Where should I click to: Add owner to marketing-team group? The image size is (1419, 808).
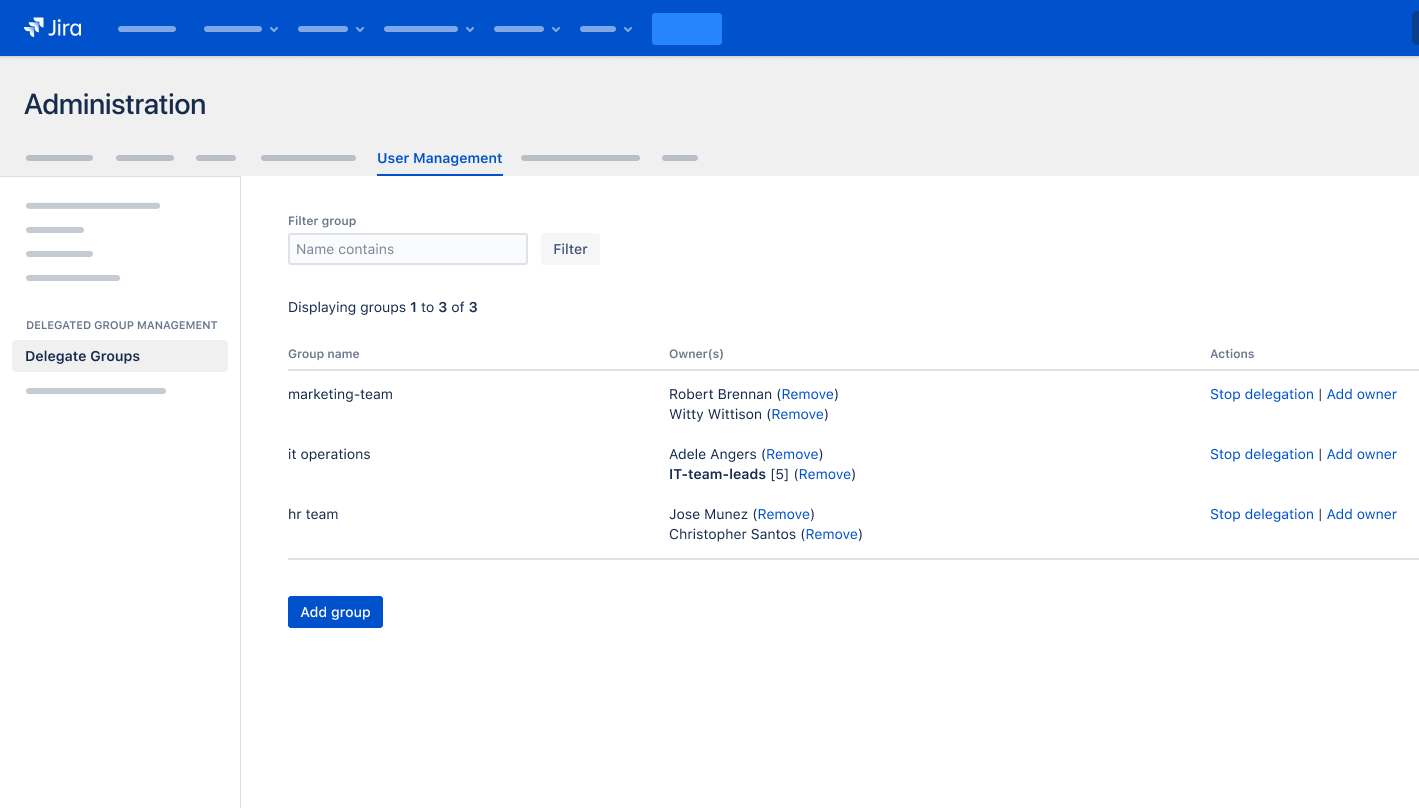point(1361,394)
